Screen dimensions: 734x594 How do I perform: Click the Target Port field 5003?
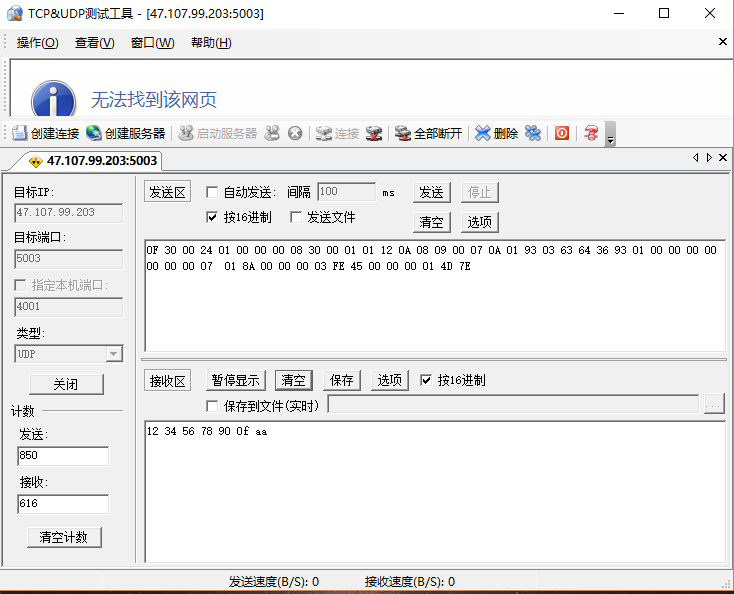(x=69, y=259)
